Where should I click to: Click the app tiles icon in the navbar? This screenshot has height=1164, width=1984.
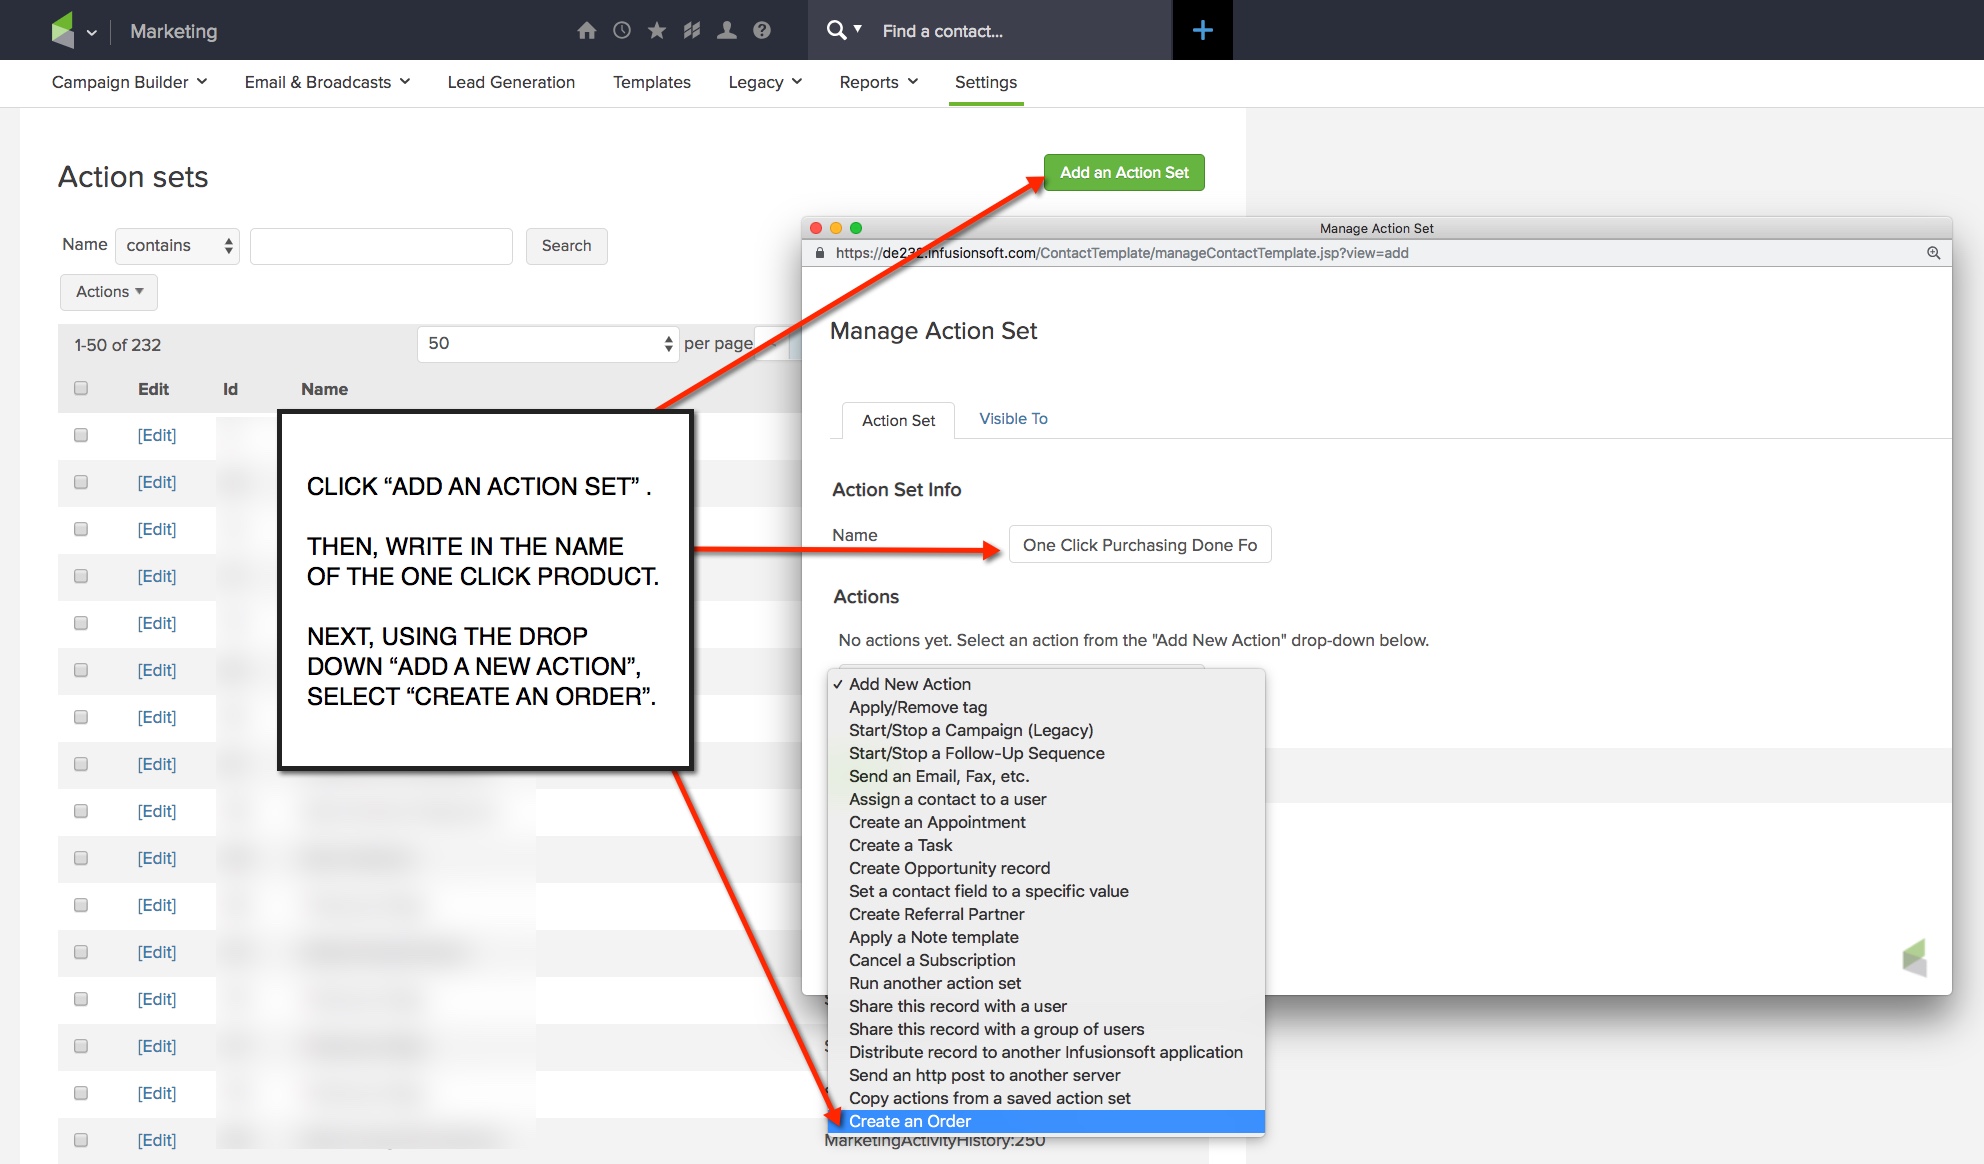pyautogui.click(x=691, y=30)
